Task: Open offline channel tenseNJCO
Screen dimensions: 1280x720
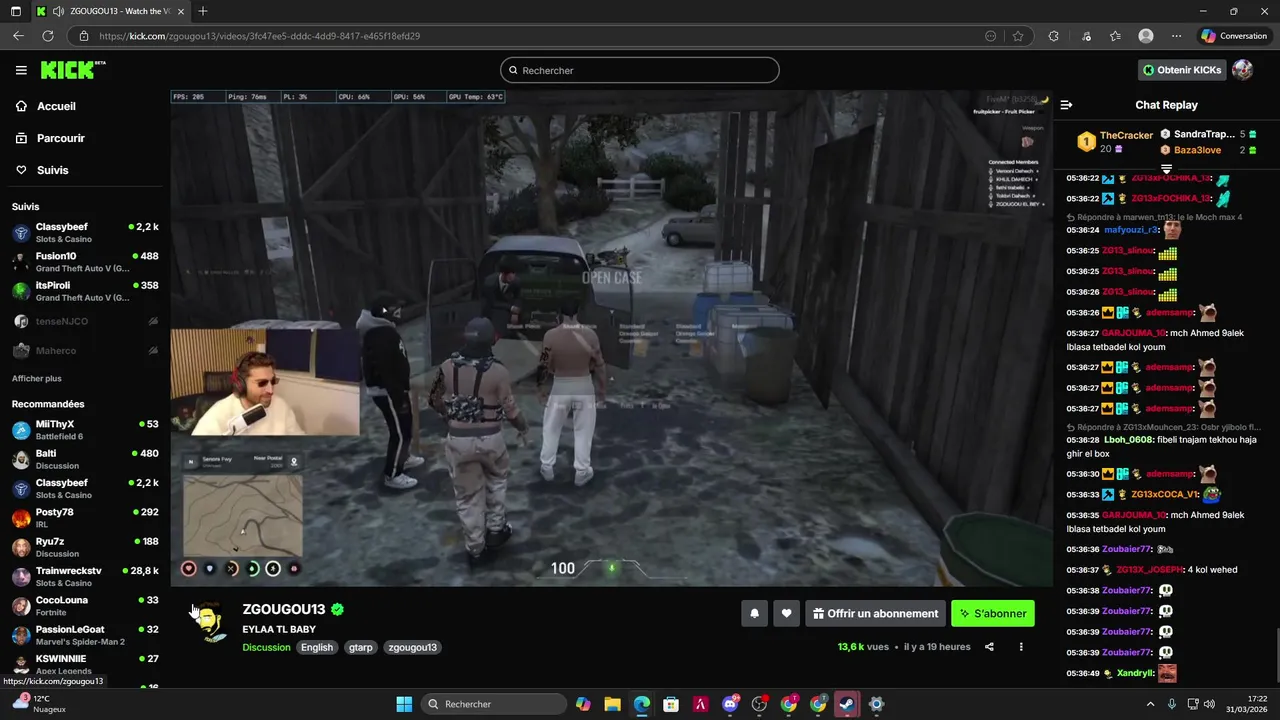Action: pyautogui.click(x=85, y=321)
